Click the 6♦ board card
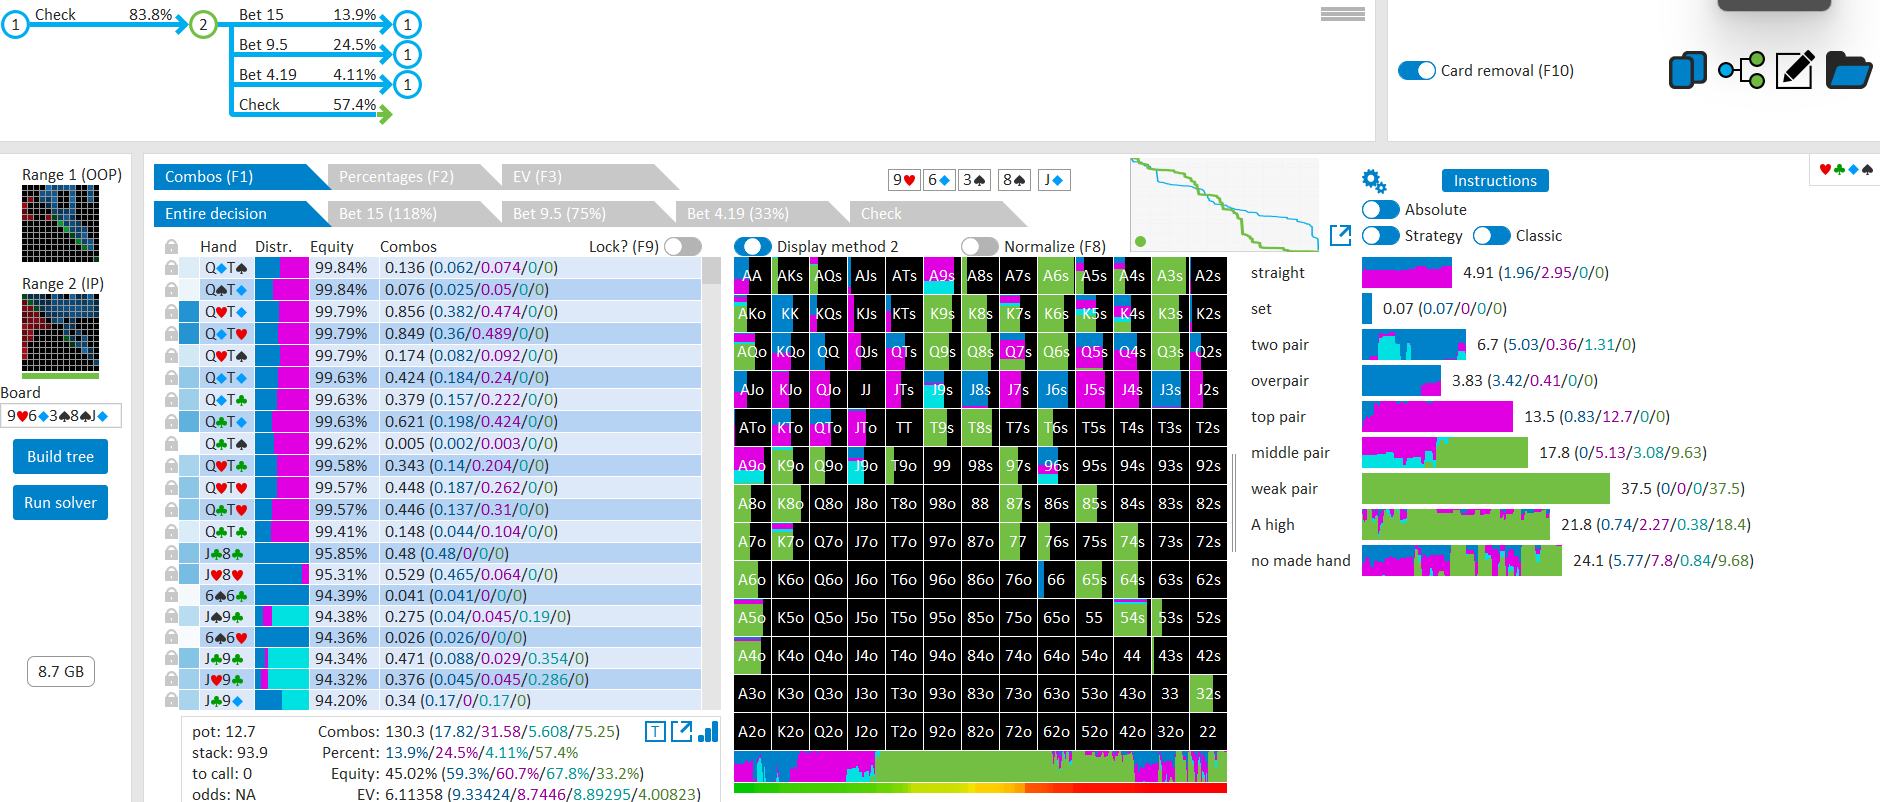Viewport: 1880px width, 802px height. point(938,180)
